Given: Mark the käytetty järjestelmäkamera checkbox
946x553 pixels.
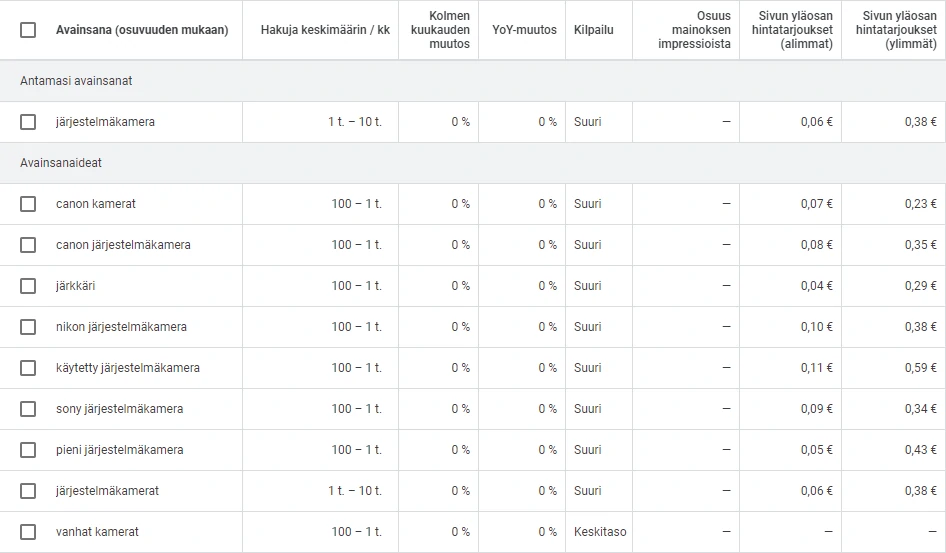Looking at the screenshot, I should click(x=28, y=368).
